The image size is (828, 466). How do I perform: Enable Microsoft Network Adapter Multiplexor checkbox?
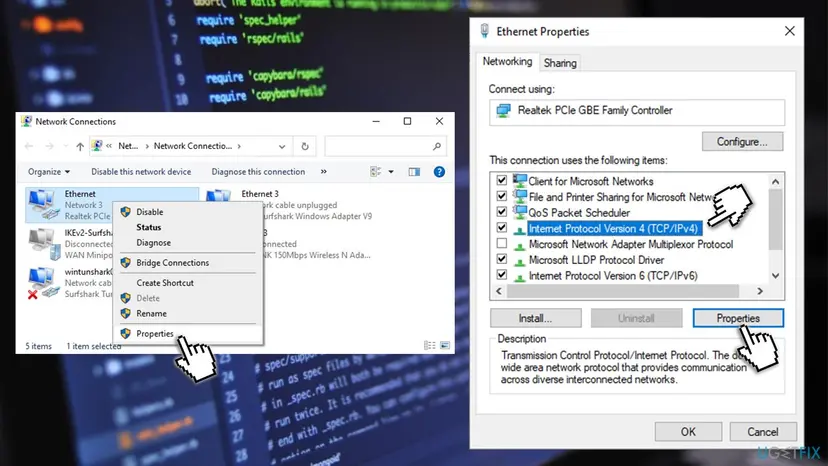502,244
